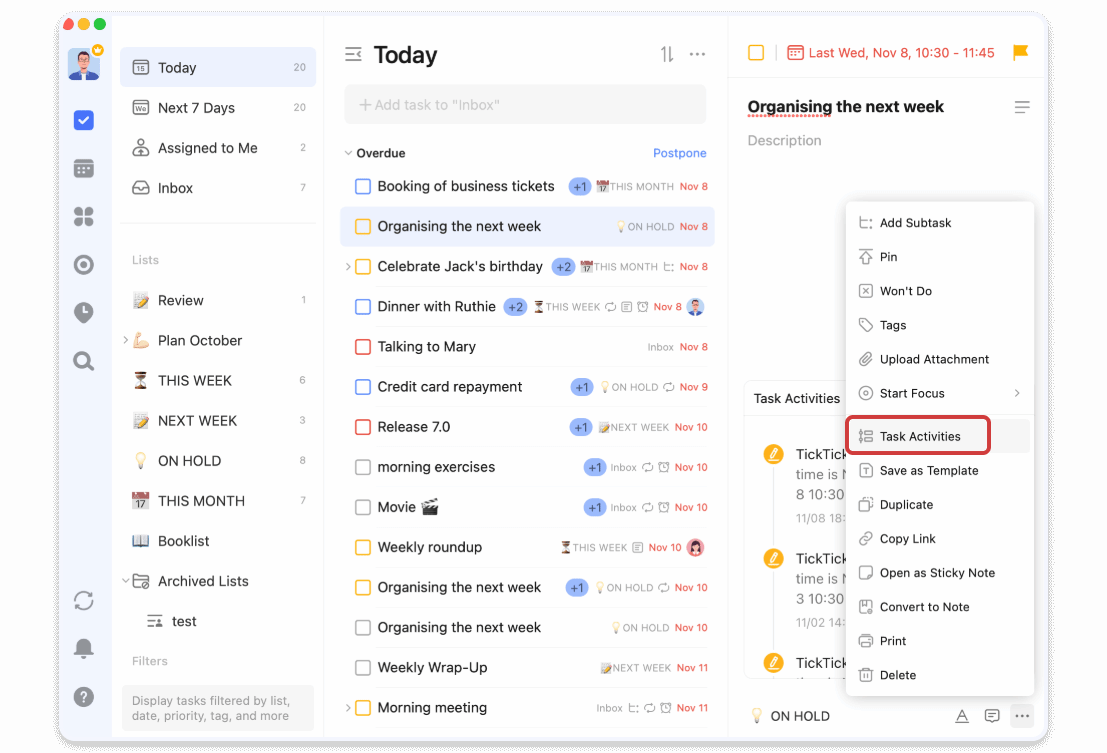This screenshot has height=753, width=1107.
Task: Expand the Plan October list
Action: click(126, 340)
